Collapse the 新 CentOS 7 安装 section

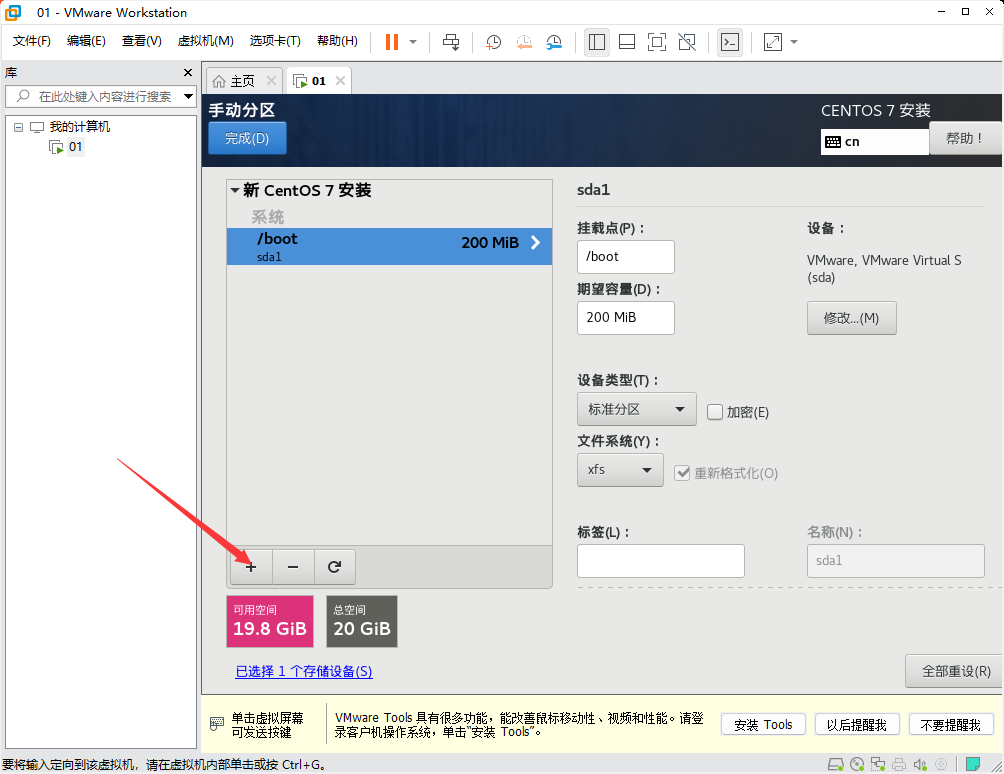pyautogui.click(x=235, y=190)
